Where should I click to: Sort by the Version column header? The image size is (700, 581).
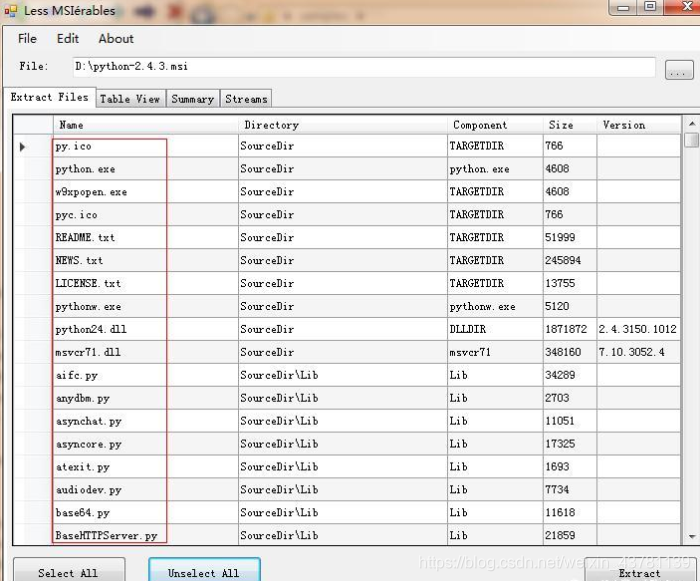click(x=638, y=125)
